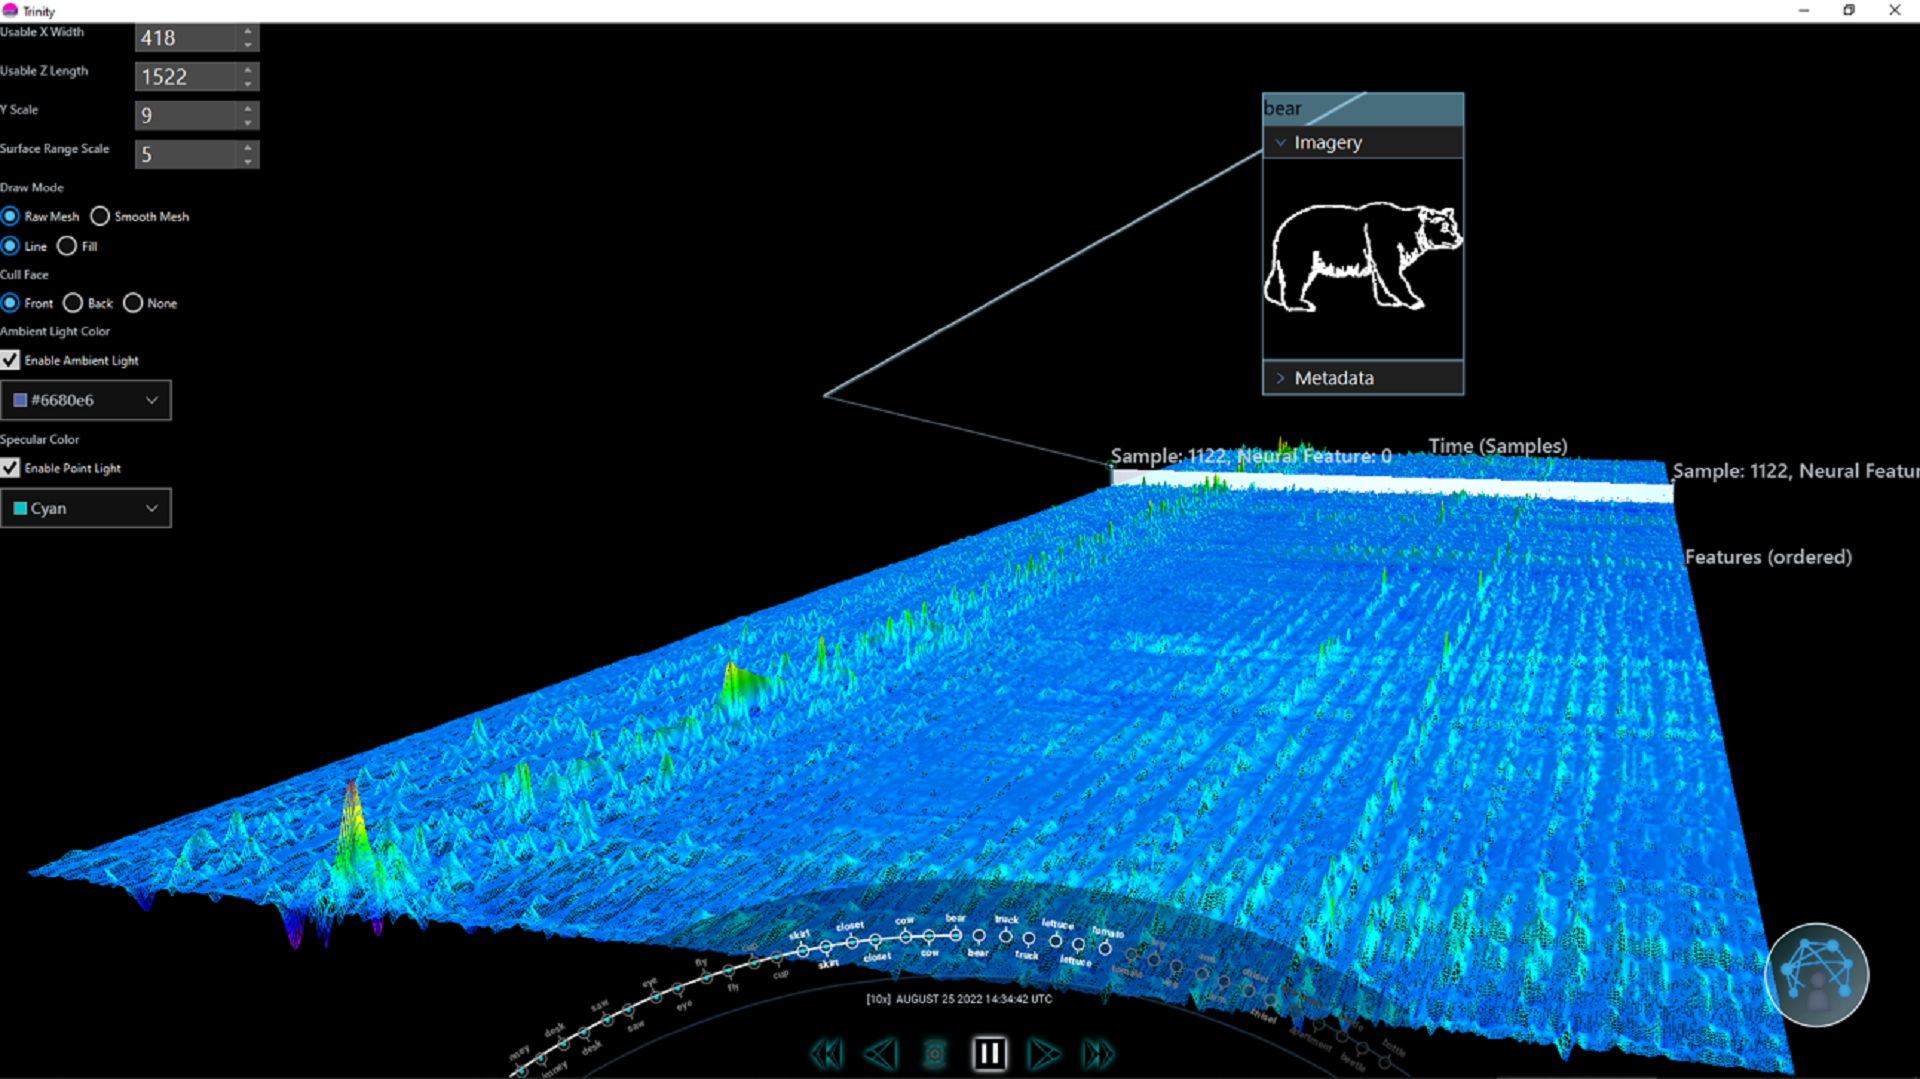
Task: Decrease the Surface Range Scale value
Action: pyautogui.click(x=247, y=161)
